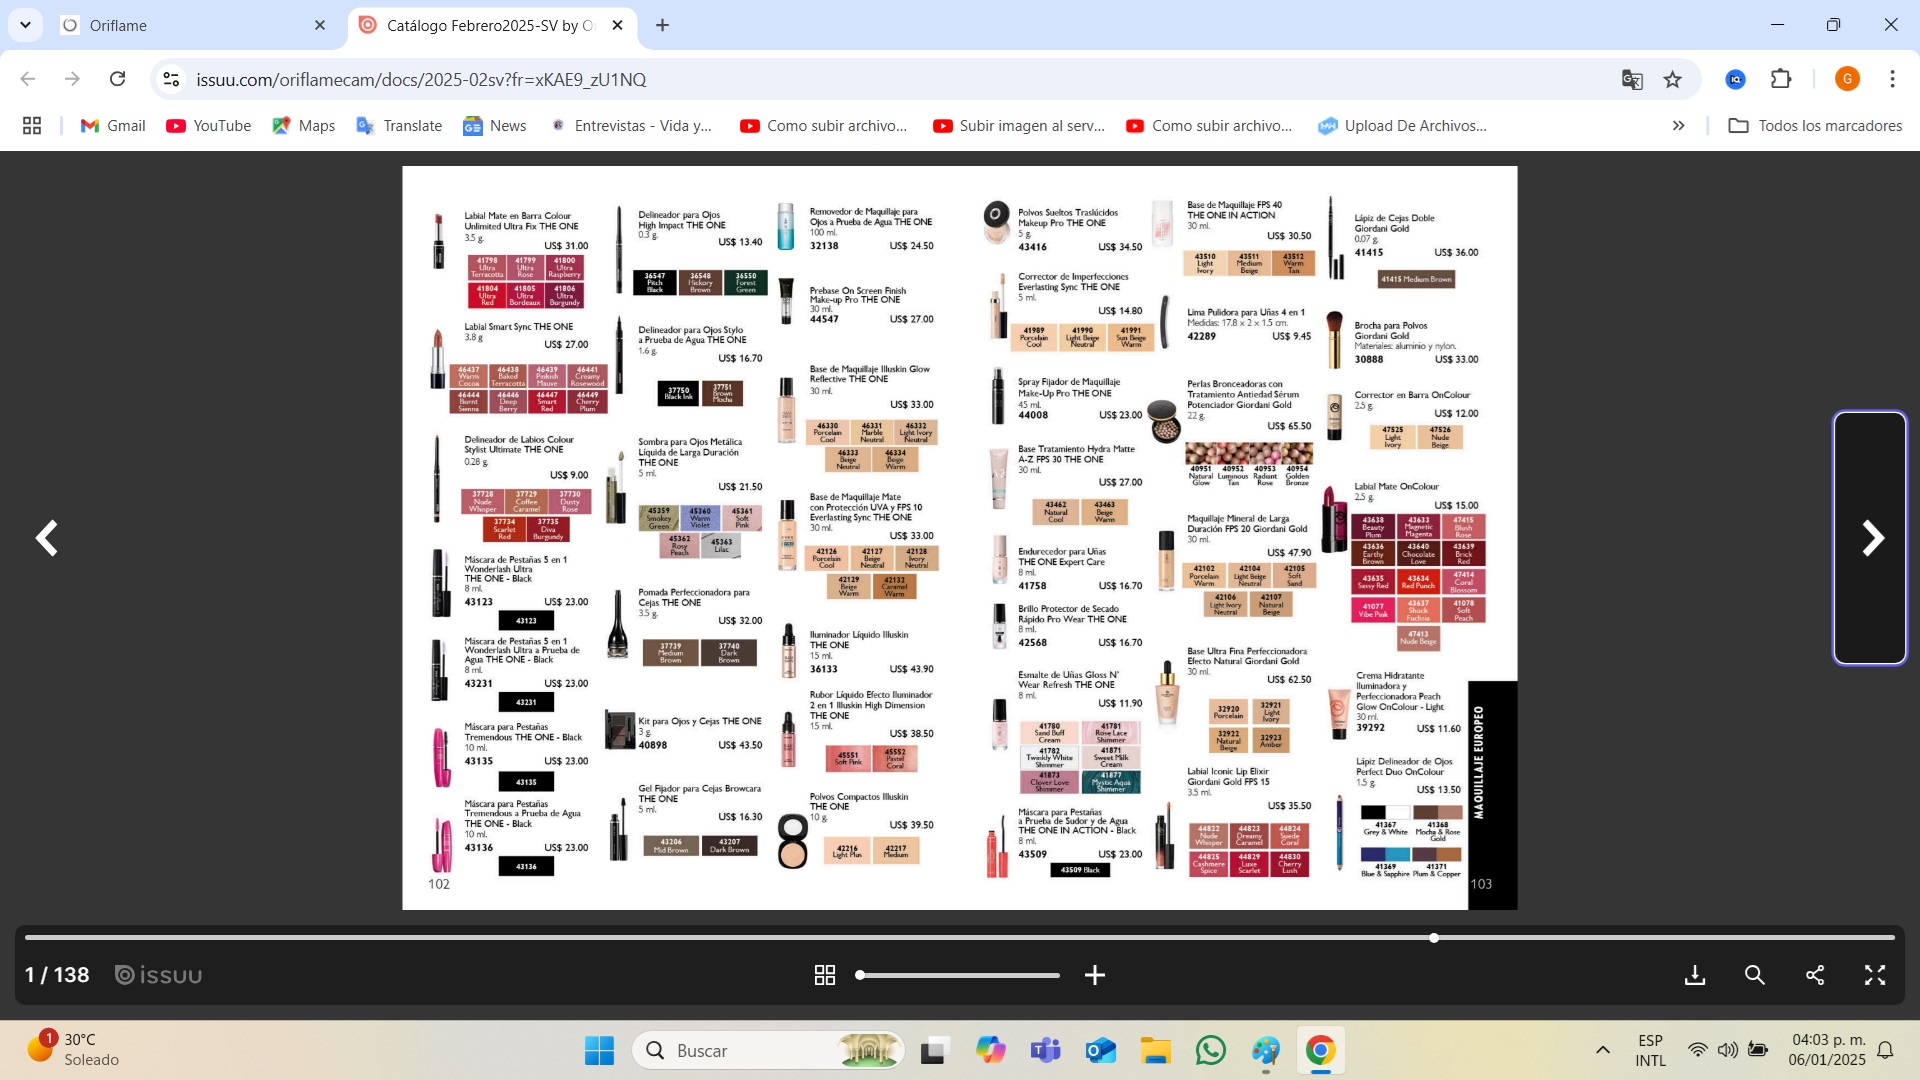Share the catalog document

pyautogui.click(x=1815, y=975)
